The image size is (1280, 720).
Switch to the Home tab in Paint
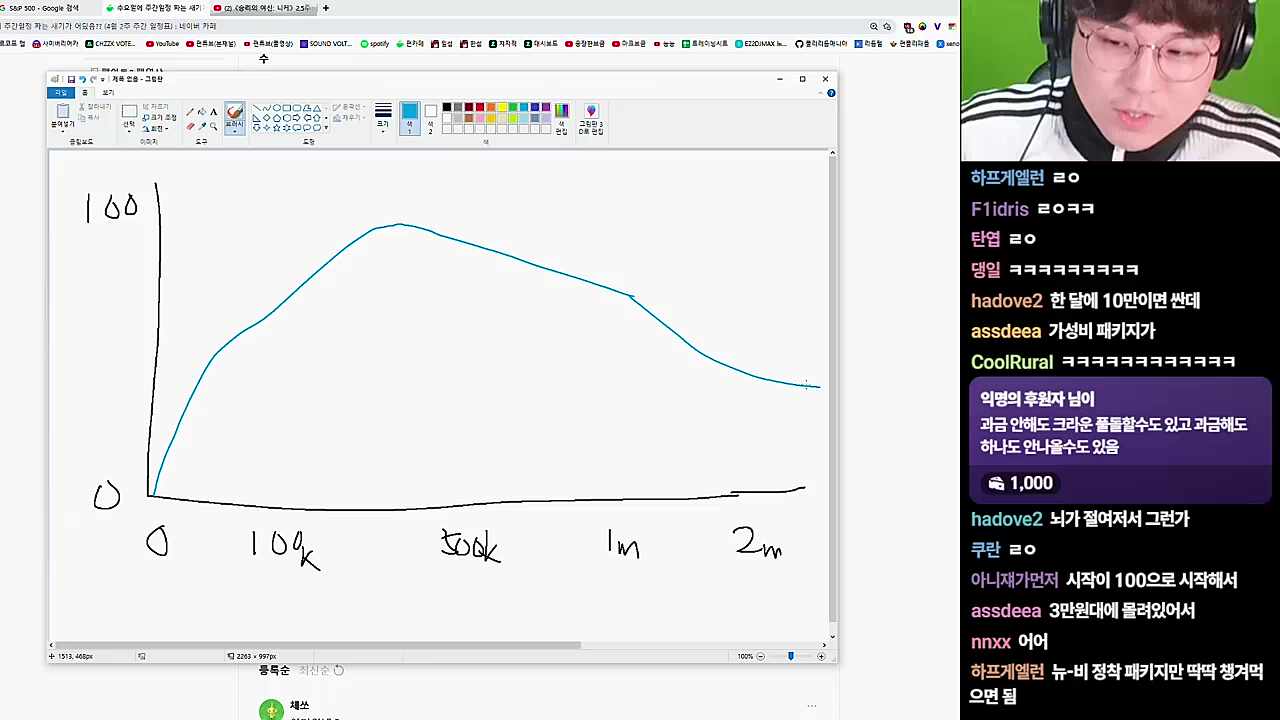point(85,93)
